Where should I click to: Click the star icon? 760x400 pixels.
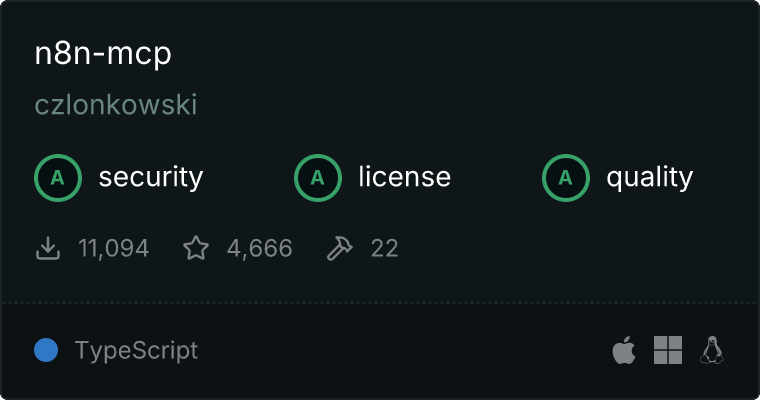point(196,248)
